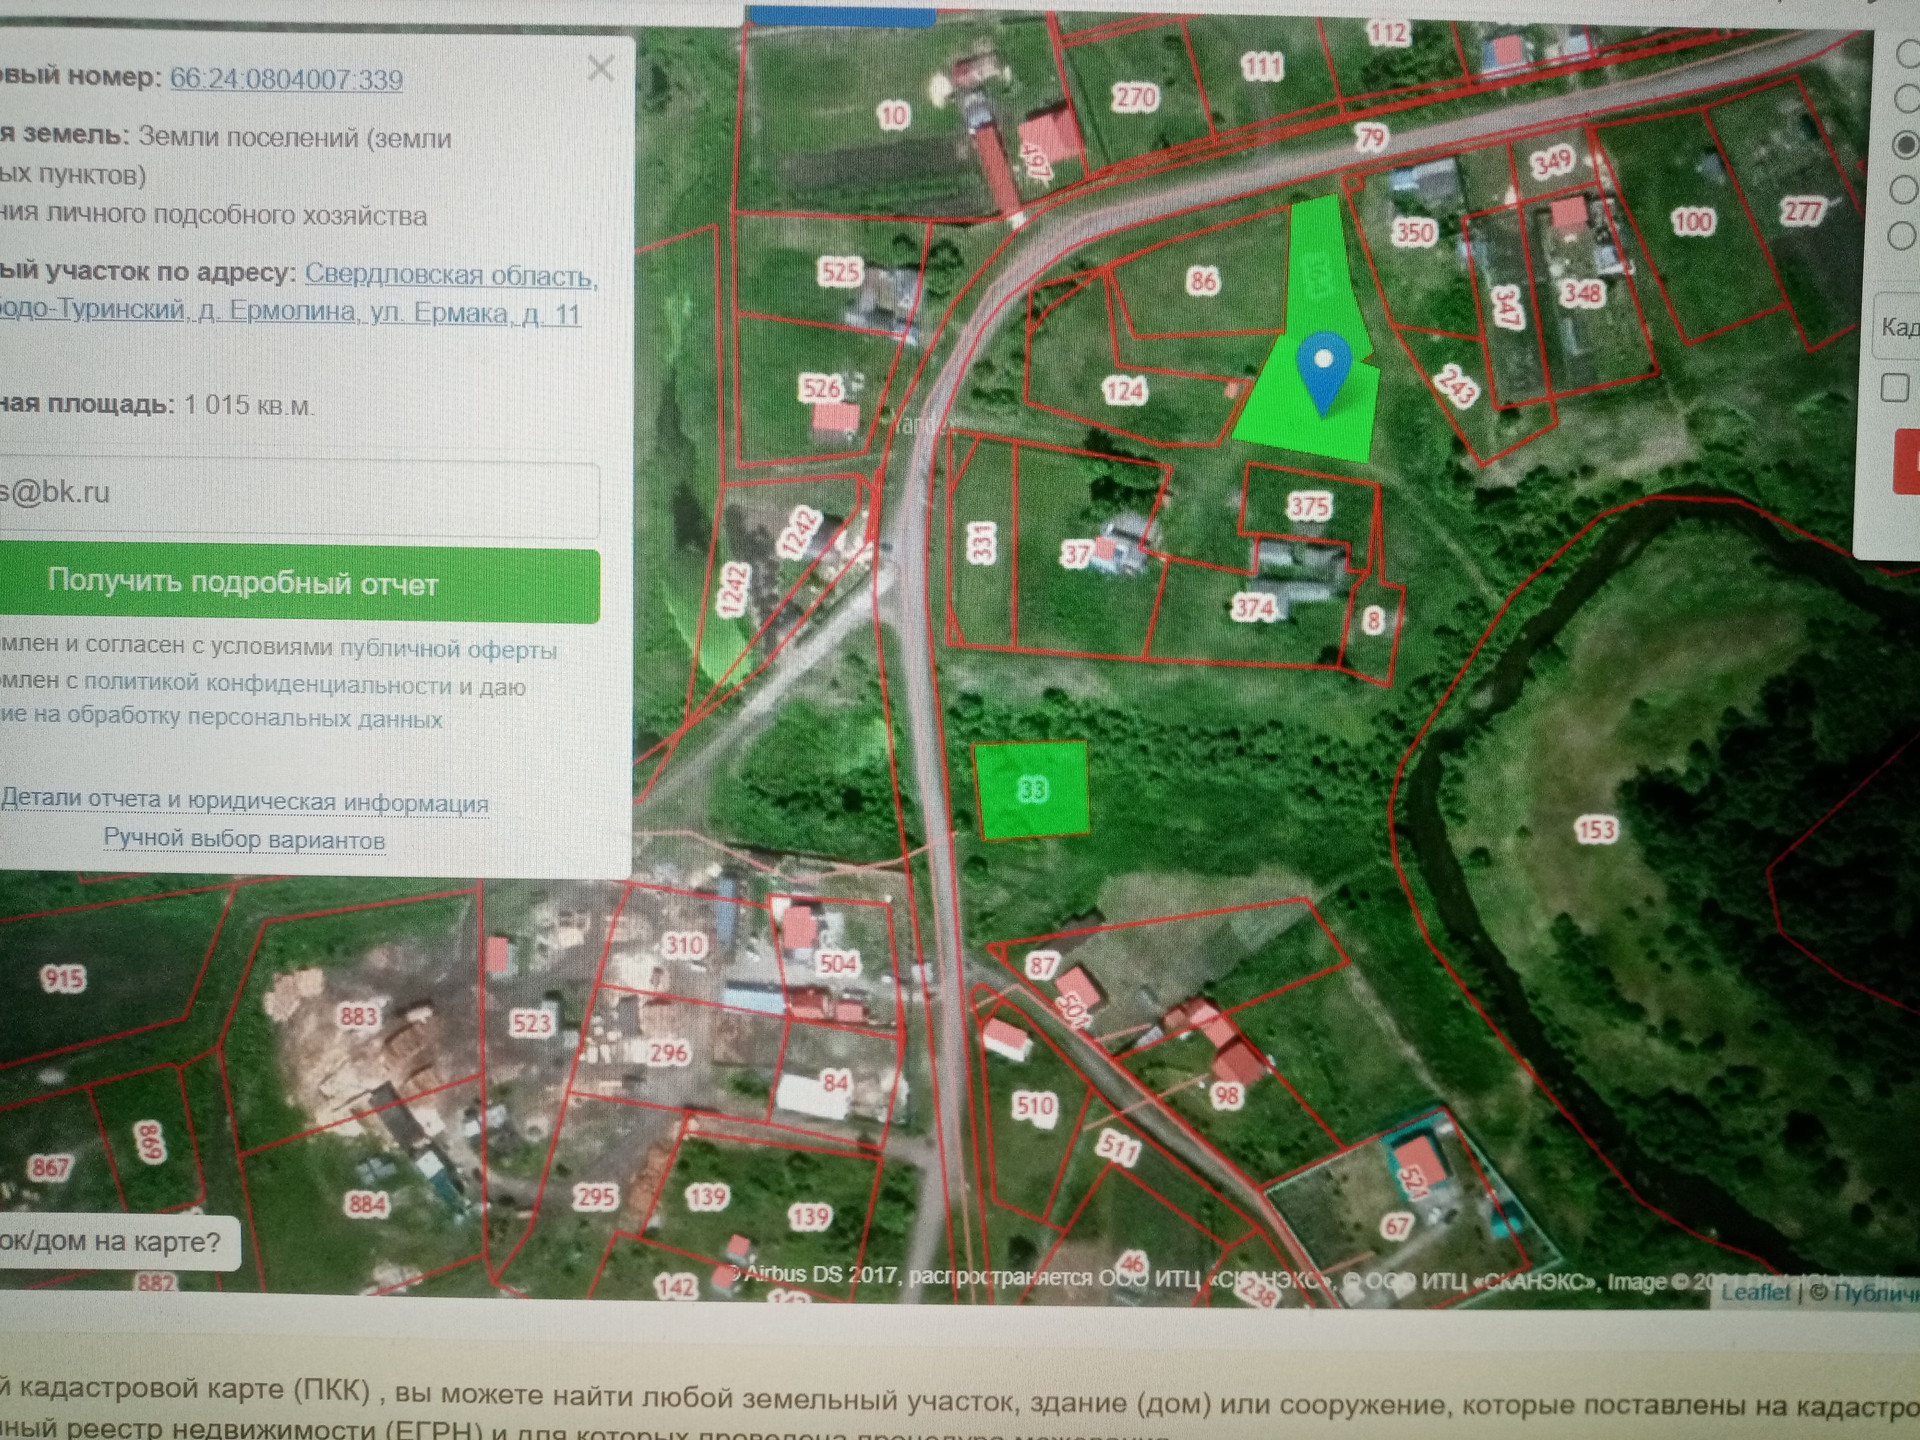Click parcel label 525 on map

(839, 272)
